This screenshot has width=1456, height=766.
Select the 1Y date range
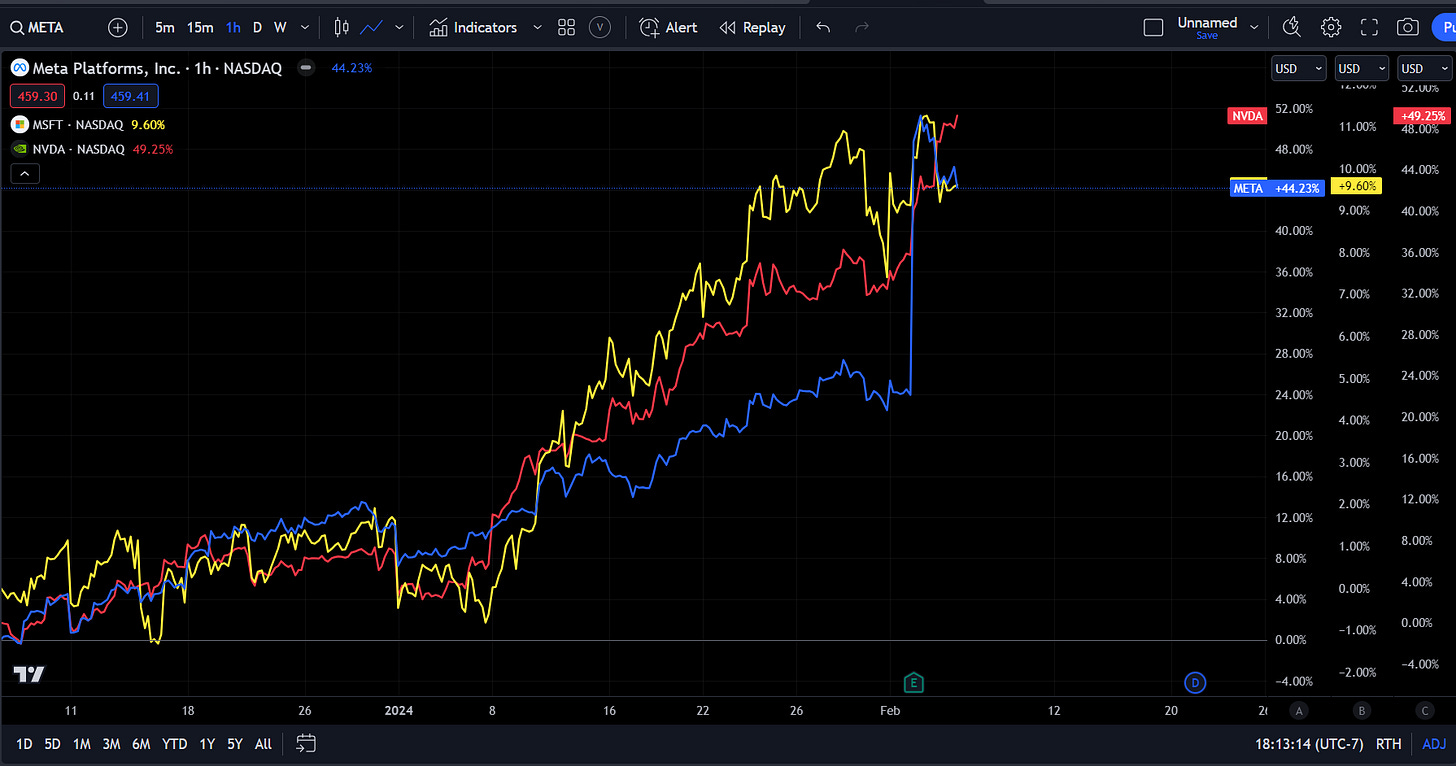point(207,743)
